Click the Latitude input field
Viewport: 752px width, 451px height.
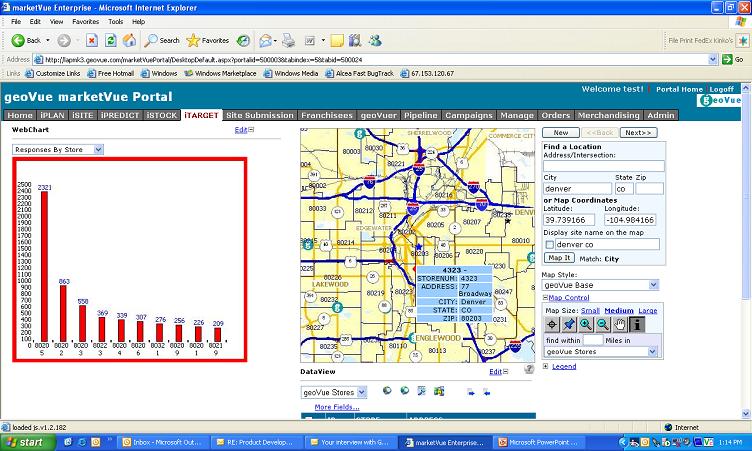tap(569, 220)
